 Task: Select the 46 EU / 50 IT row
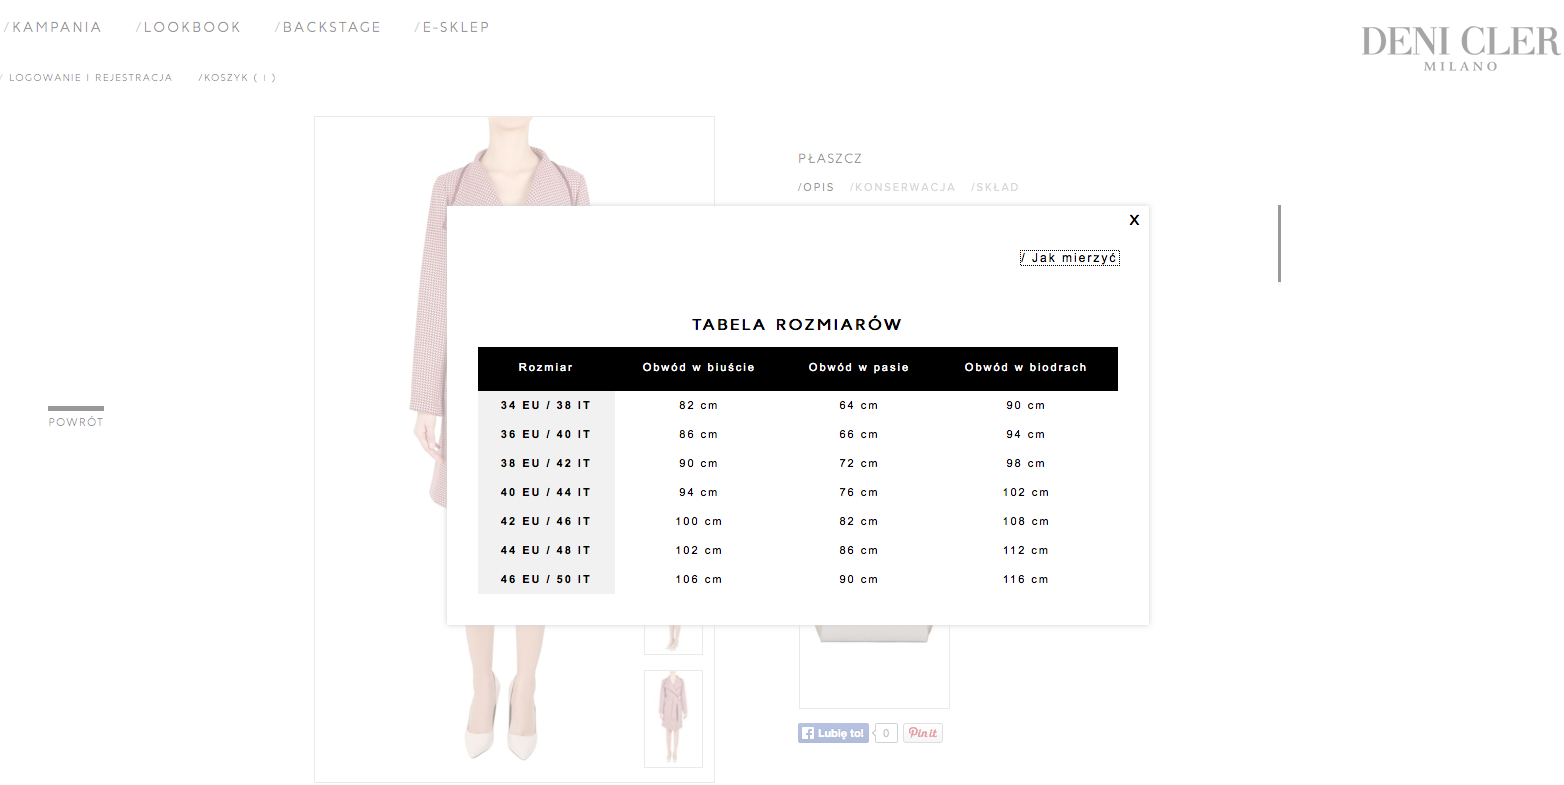[798, 579]
